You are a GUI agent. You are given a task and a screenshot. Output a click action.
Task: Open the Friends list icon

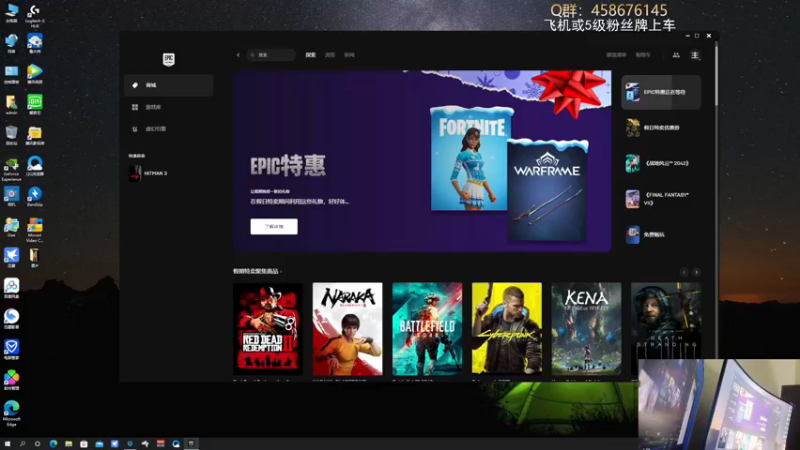[x=676, y=55]
